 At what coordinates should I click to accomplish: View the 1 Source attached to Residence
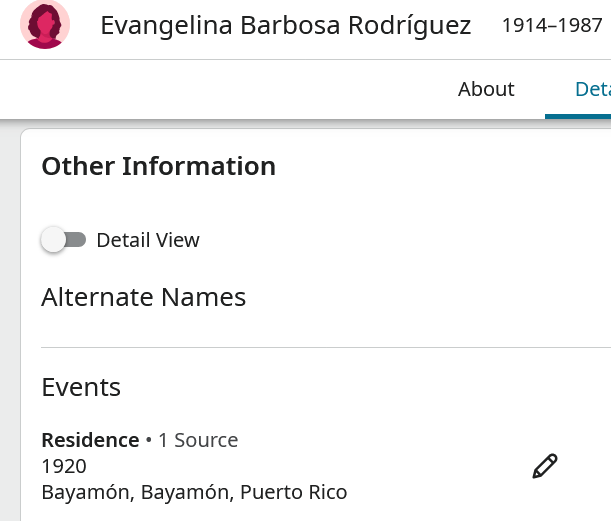point(198,440)
